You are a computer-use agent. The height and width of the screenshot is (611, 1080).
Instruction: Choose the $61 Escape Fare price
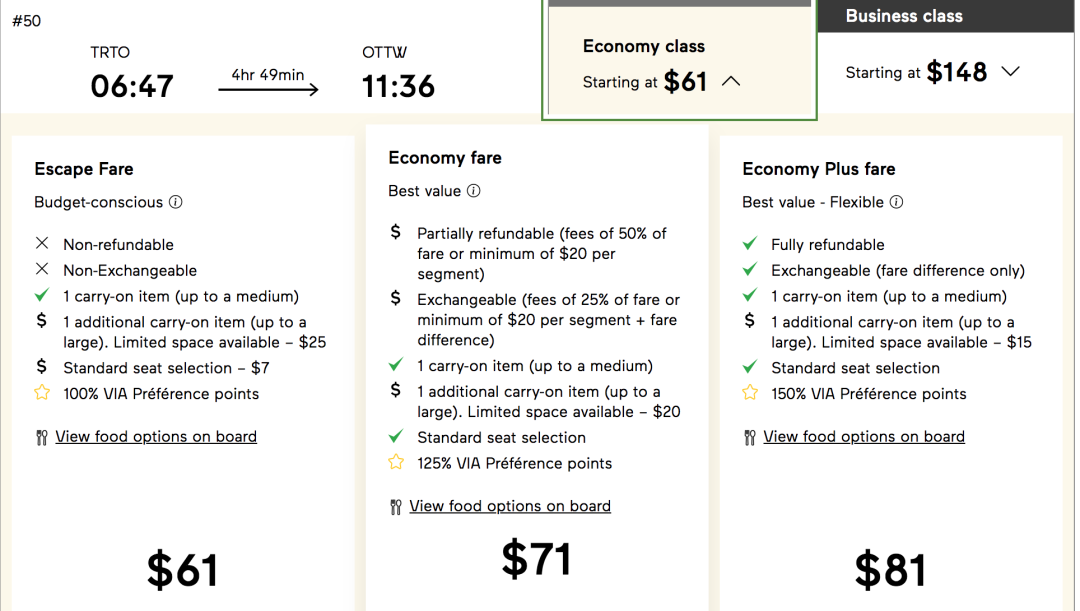coord(183,570)
